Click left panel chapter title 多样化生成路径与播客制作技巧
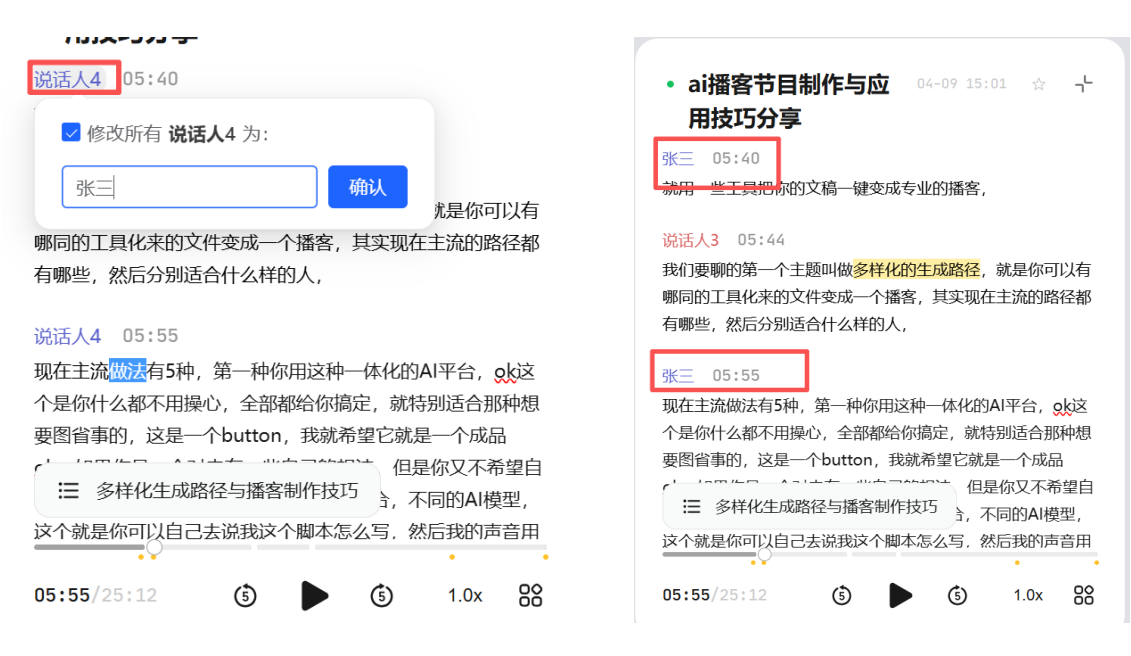Image resolution: width=1131 pixels, height=656 pixels. pos(227,491)
